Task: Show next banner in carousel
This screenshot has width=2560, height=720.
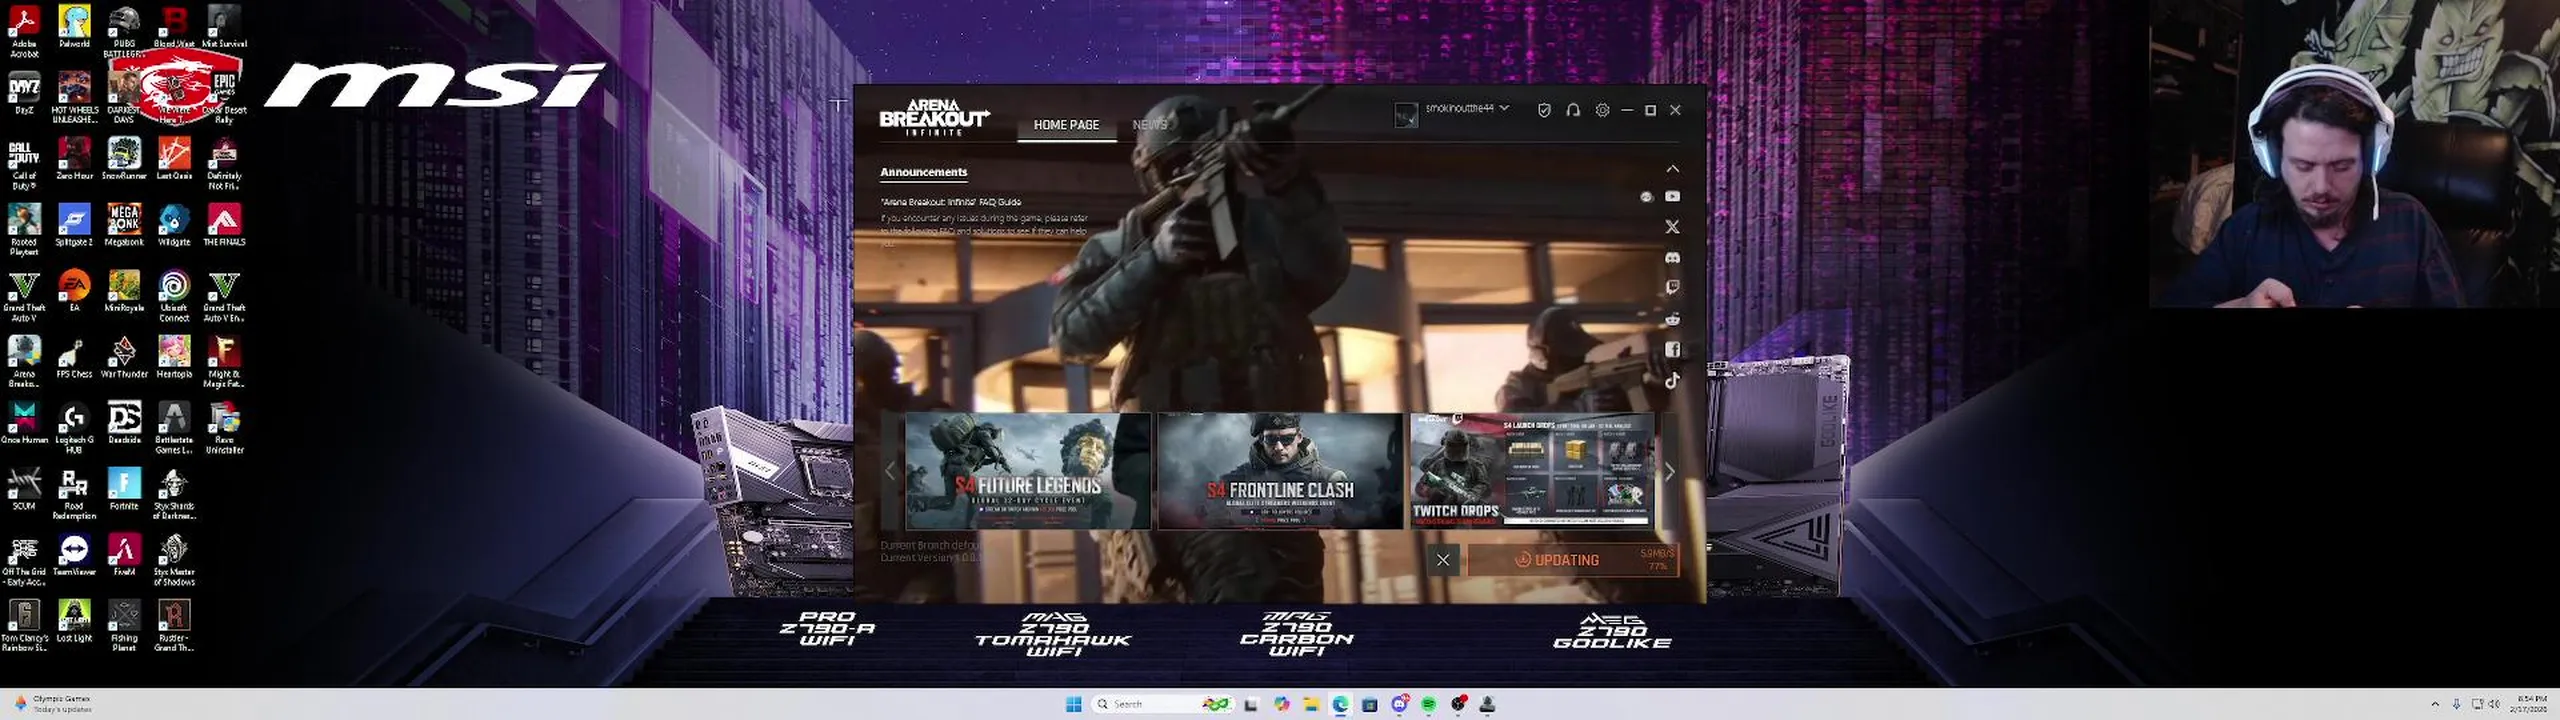Action: click(1669, 471)
